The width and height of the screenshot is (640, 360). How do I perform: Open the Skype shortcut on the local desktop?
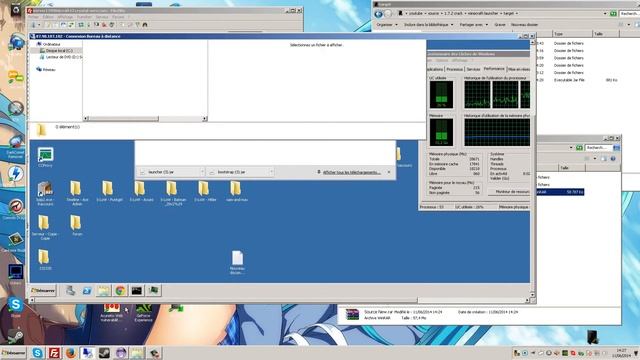(16, 307)
